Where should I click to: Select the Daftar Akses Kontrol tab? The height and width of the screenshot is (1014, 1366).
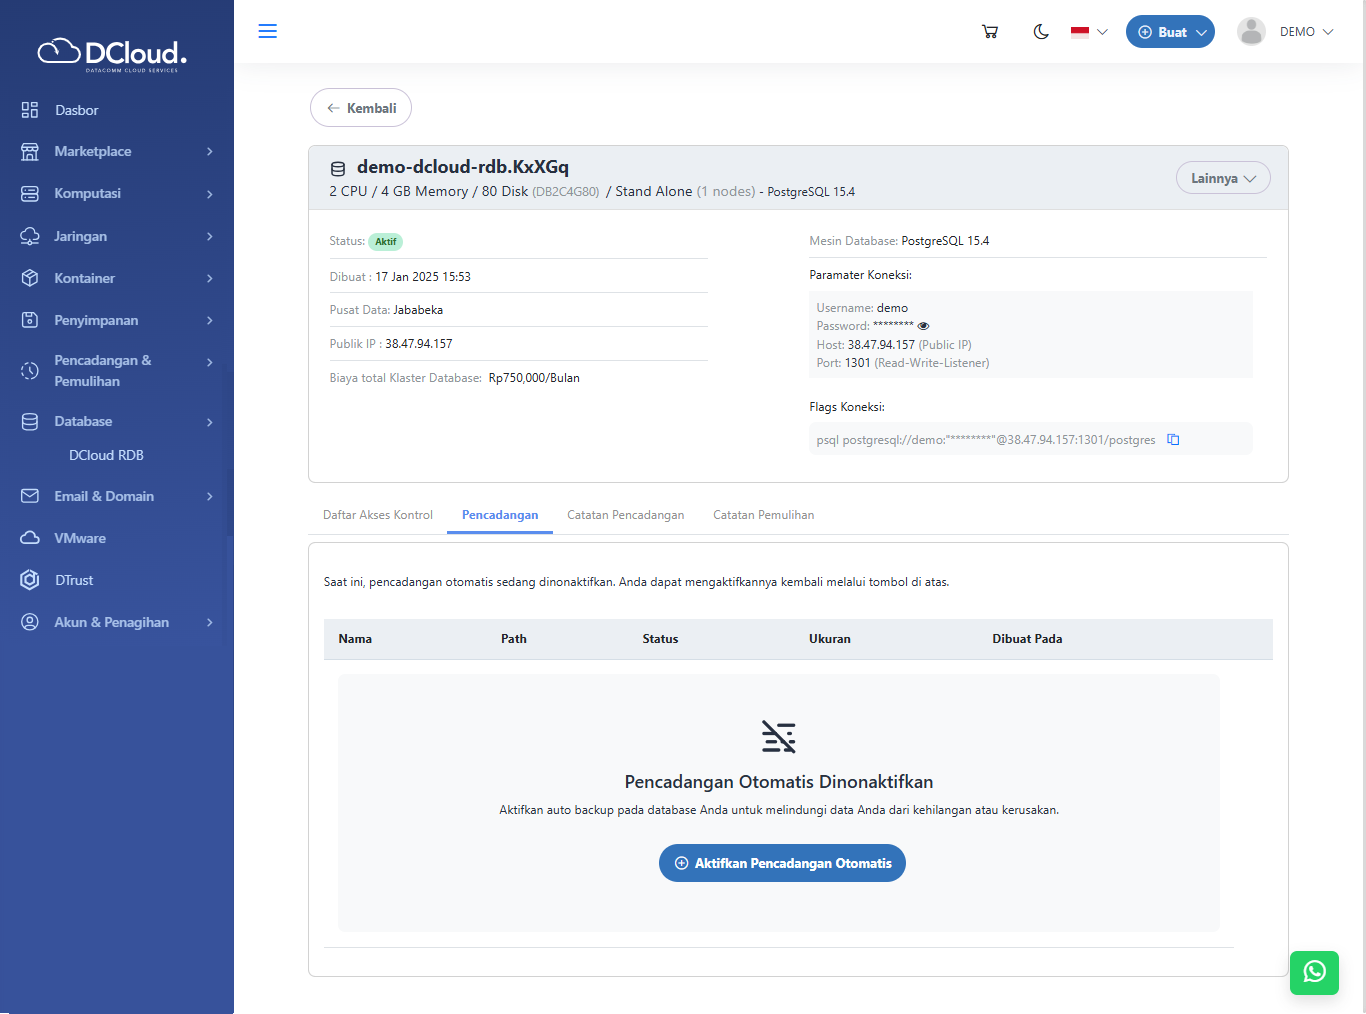378,515
